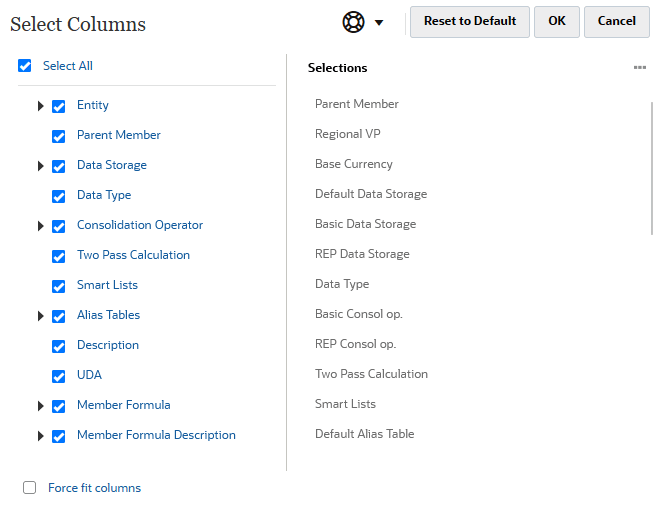This screenshot has width=660, height=506.
Task: Uncheck the UDA column checkbox
Action: click(x=59, y=376)
